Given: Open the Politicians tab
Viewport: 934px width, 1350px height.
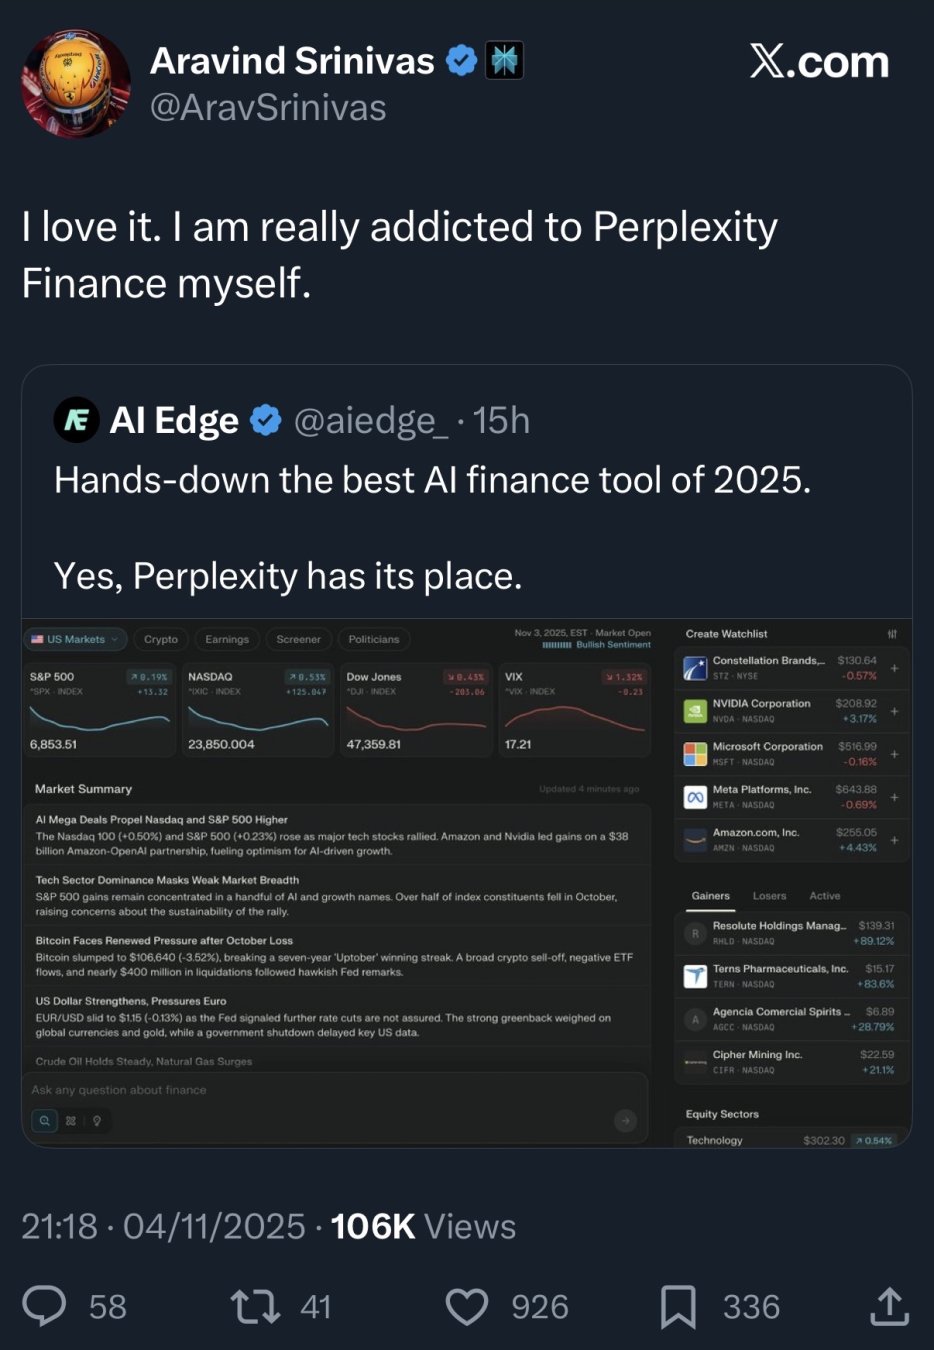Looking at the screenshot, I should tap(373, 639).
